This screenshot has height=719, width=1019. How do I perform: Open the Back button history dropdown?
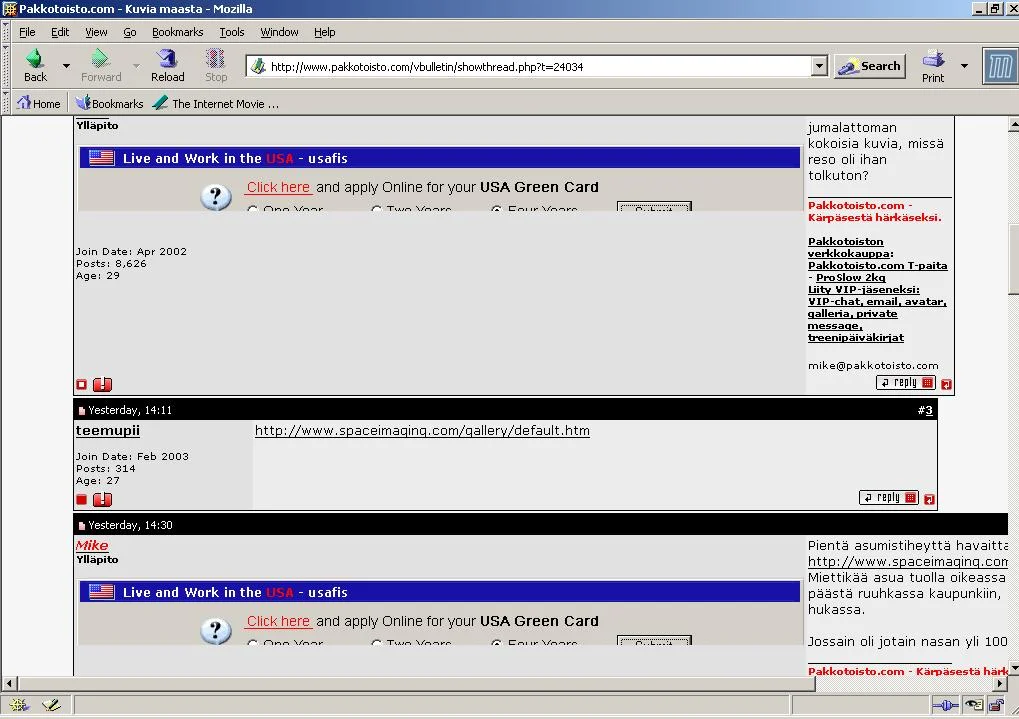pos(67,66)
